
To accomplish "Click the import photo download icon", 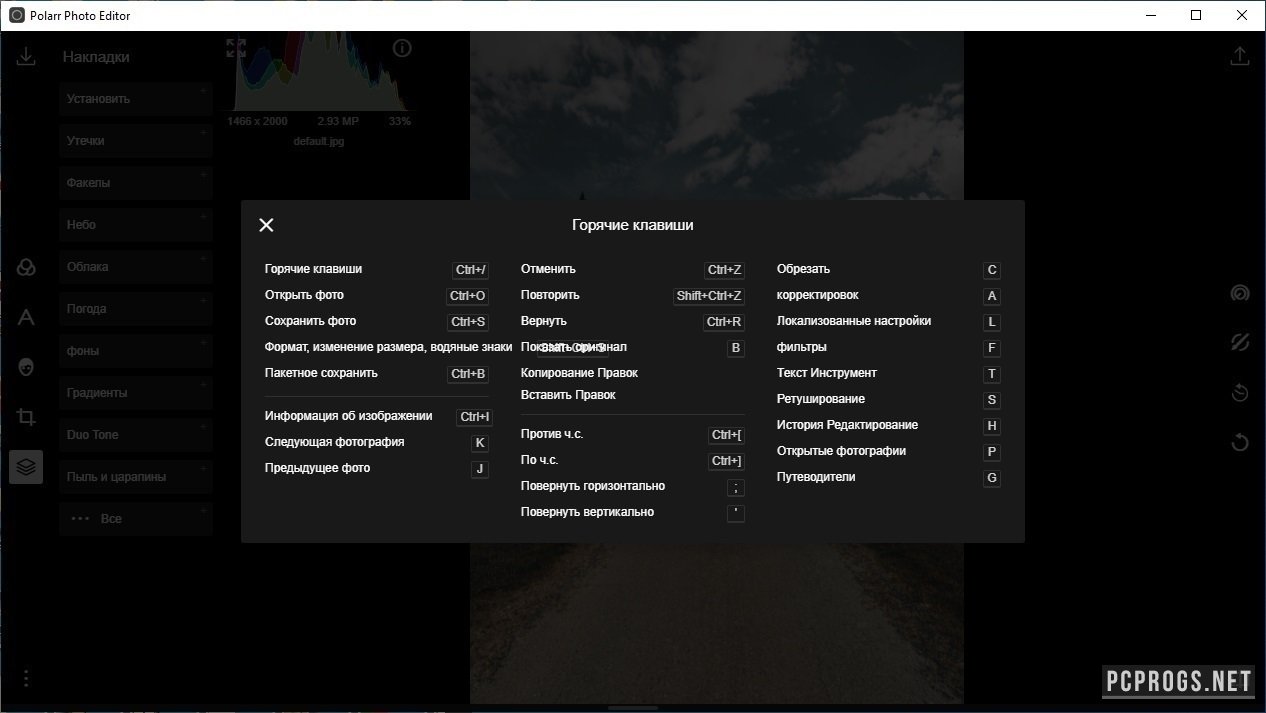I will click(26, 57).
